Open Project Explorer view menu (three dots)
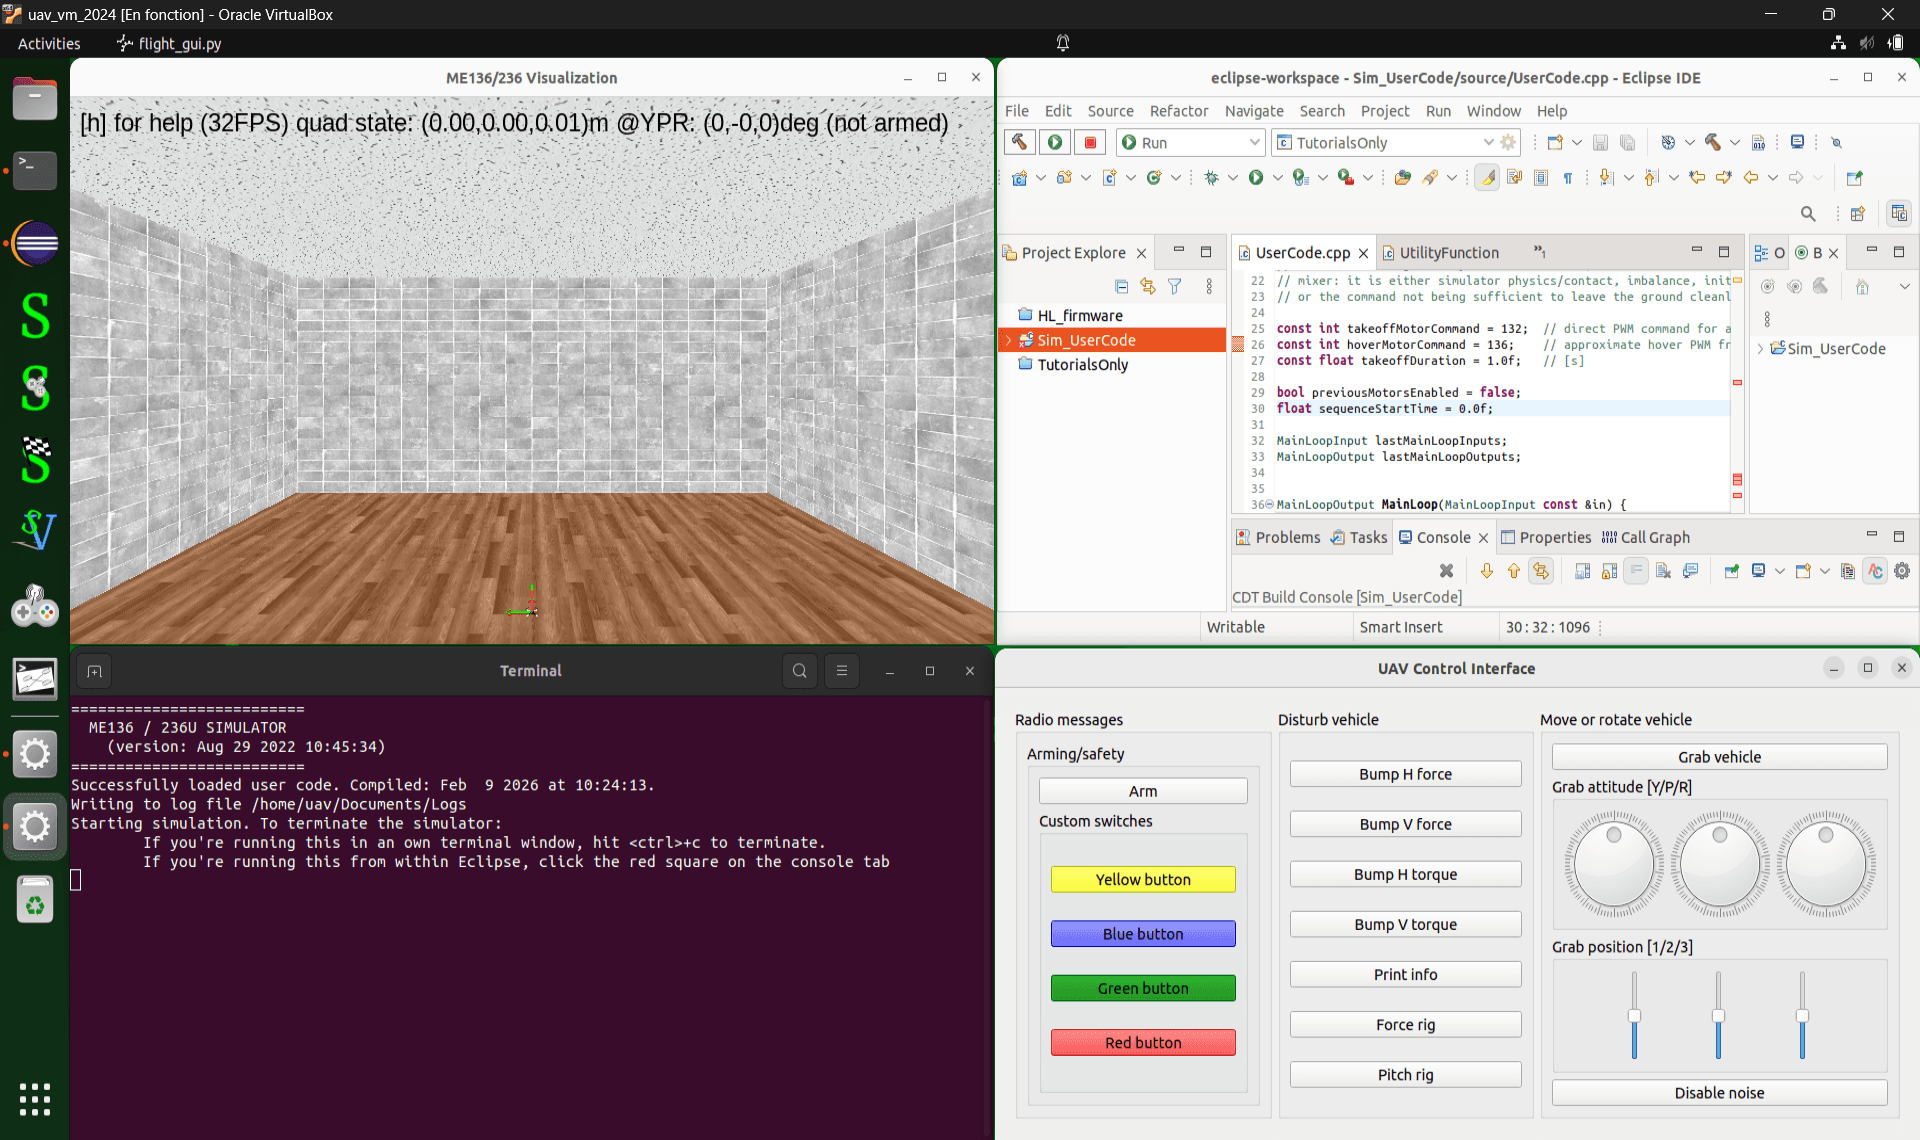This screenshot has height=1140, width=1920. pos(1209,287)
